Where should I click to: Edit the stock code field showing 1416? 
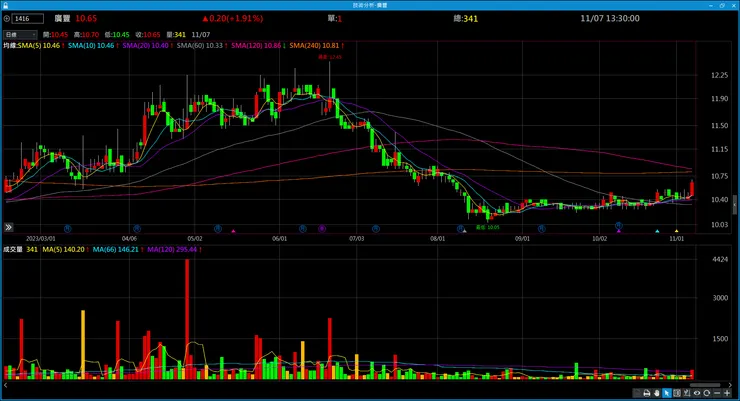(28, 19)
